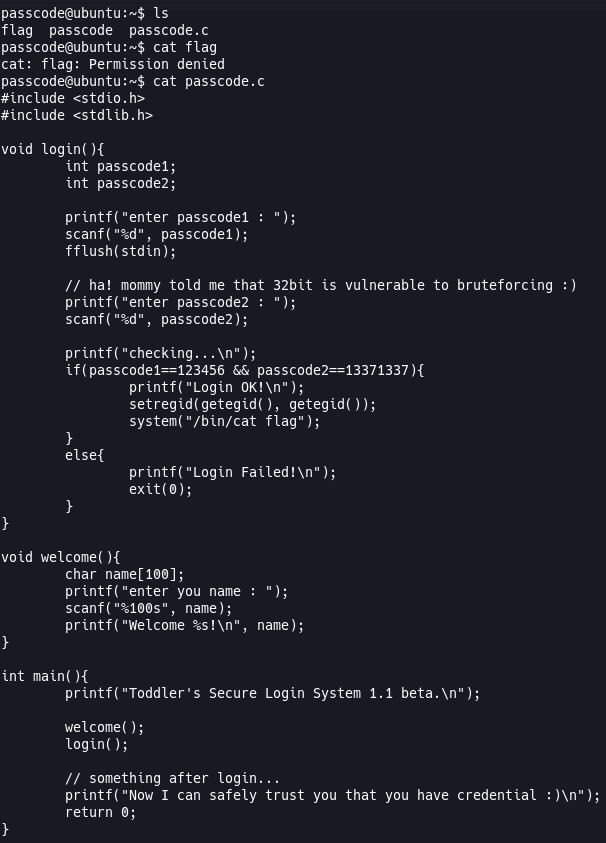Viewport: 606px width, 843px height.
Task: Click the 'void login(){' function declaration
Action: pos(53,149)
